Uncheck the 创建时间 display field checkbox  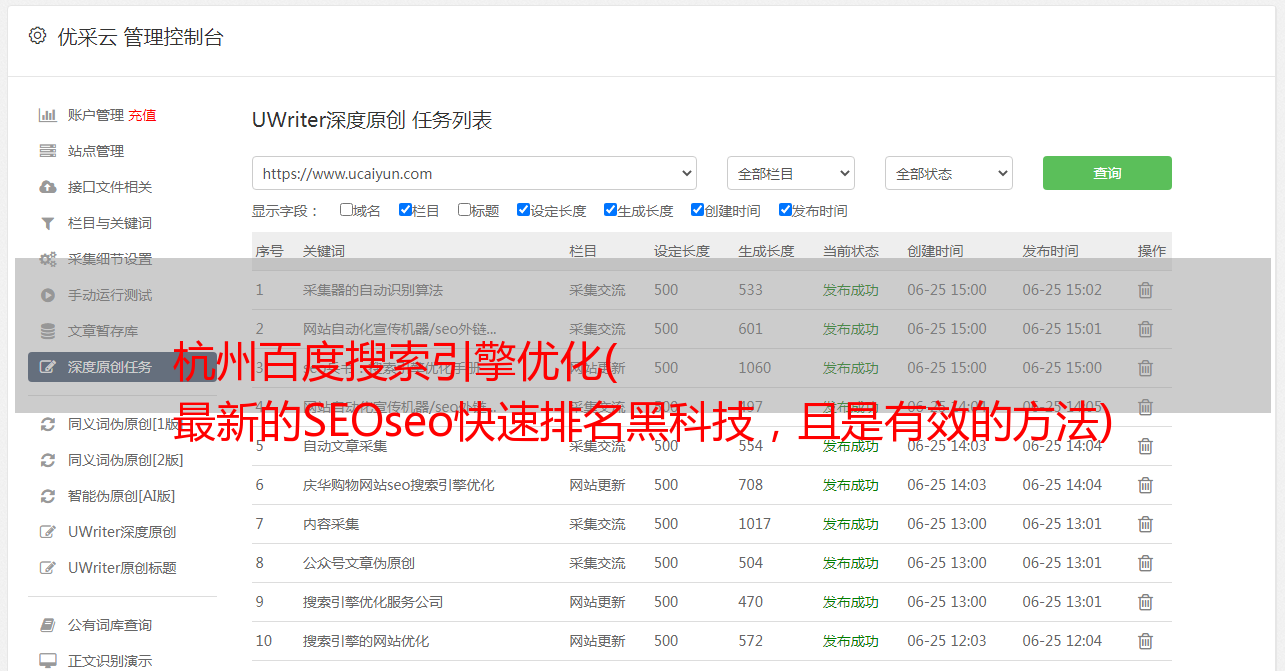click(x=697, y=210)
